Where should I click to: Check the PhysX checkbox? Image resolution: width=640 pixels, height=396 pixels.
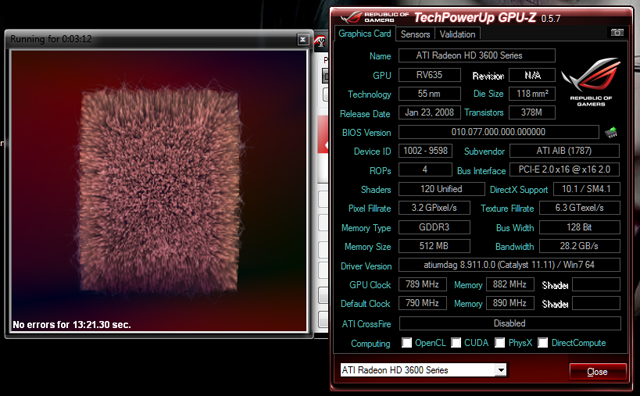point(500,343)
